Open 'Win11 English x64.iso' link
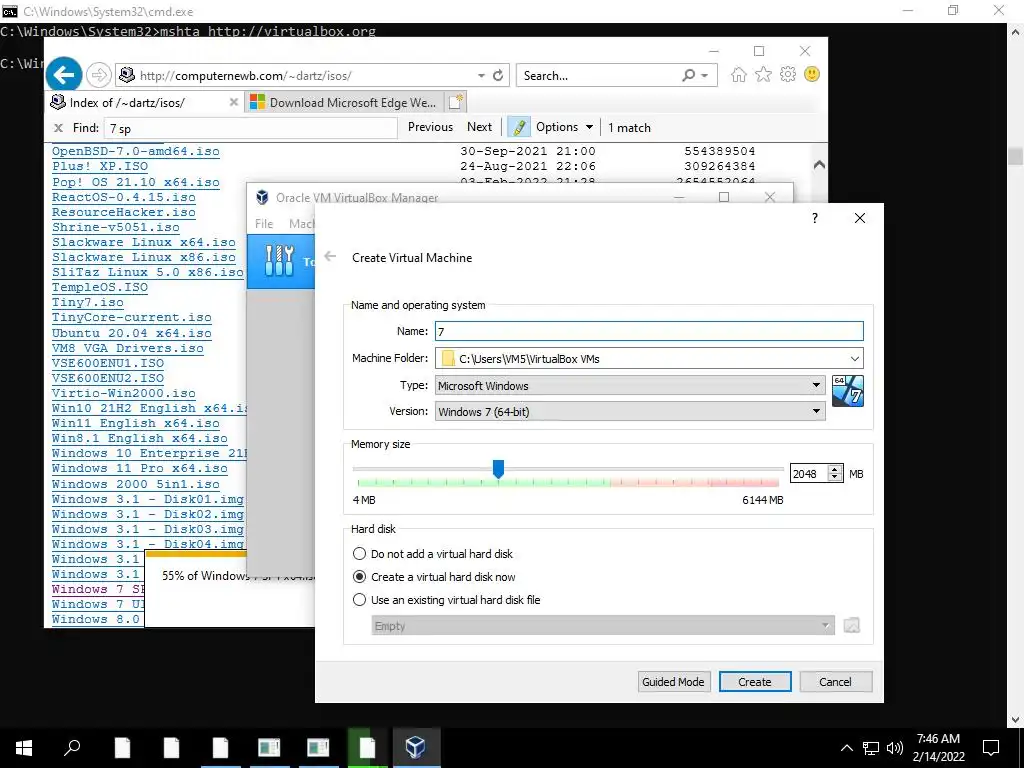The width and height of the screenshot is (1024, 768). click(x=136, y=423)
